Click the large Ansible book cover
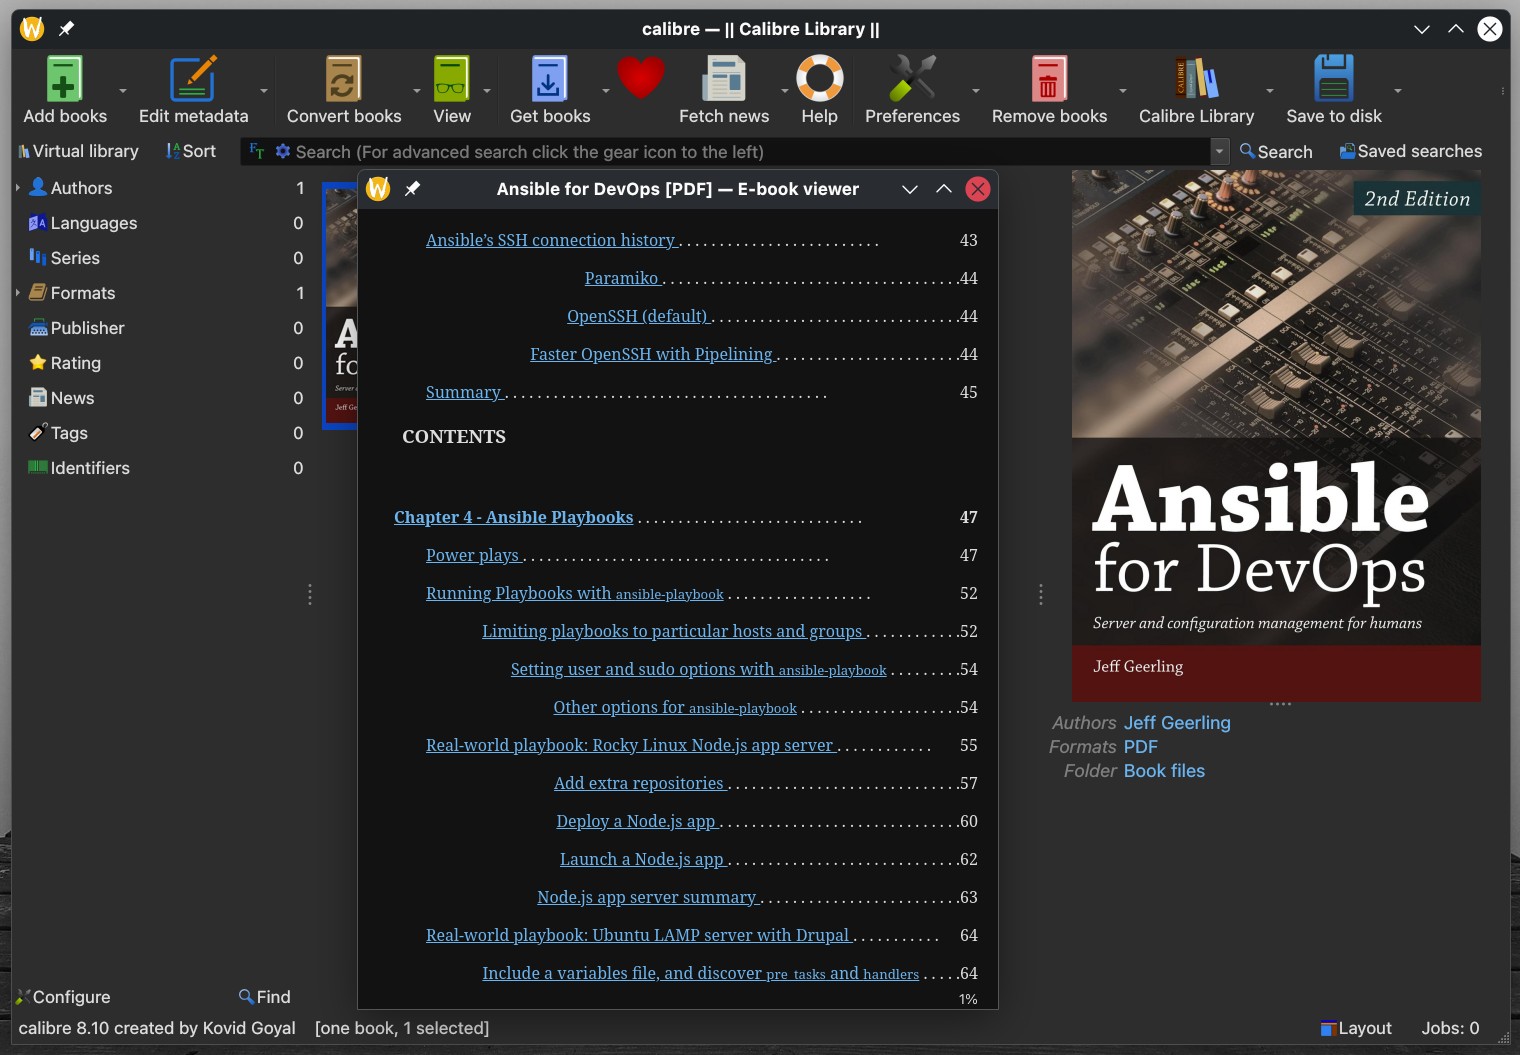This screenshot has width=1520, height=1055. pyautogui.click(x=1276, y=435)
